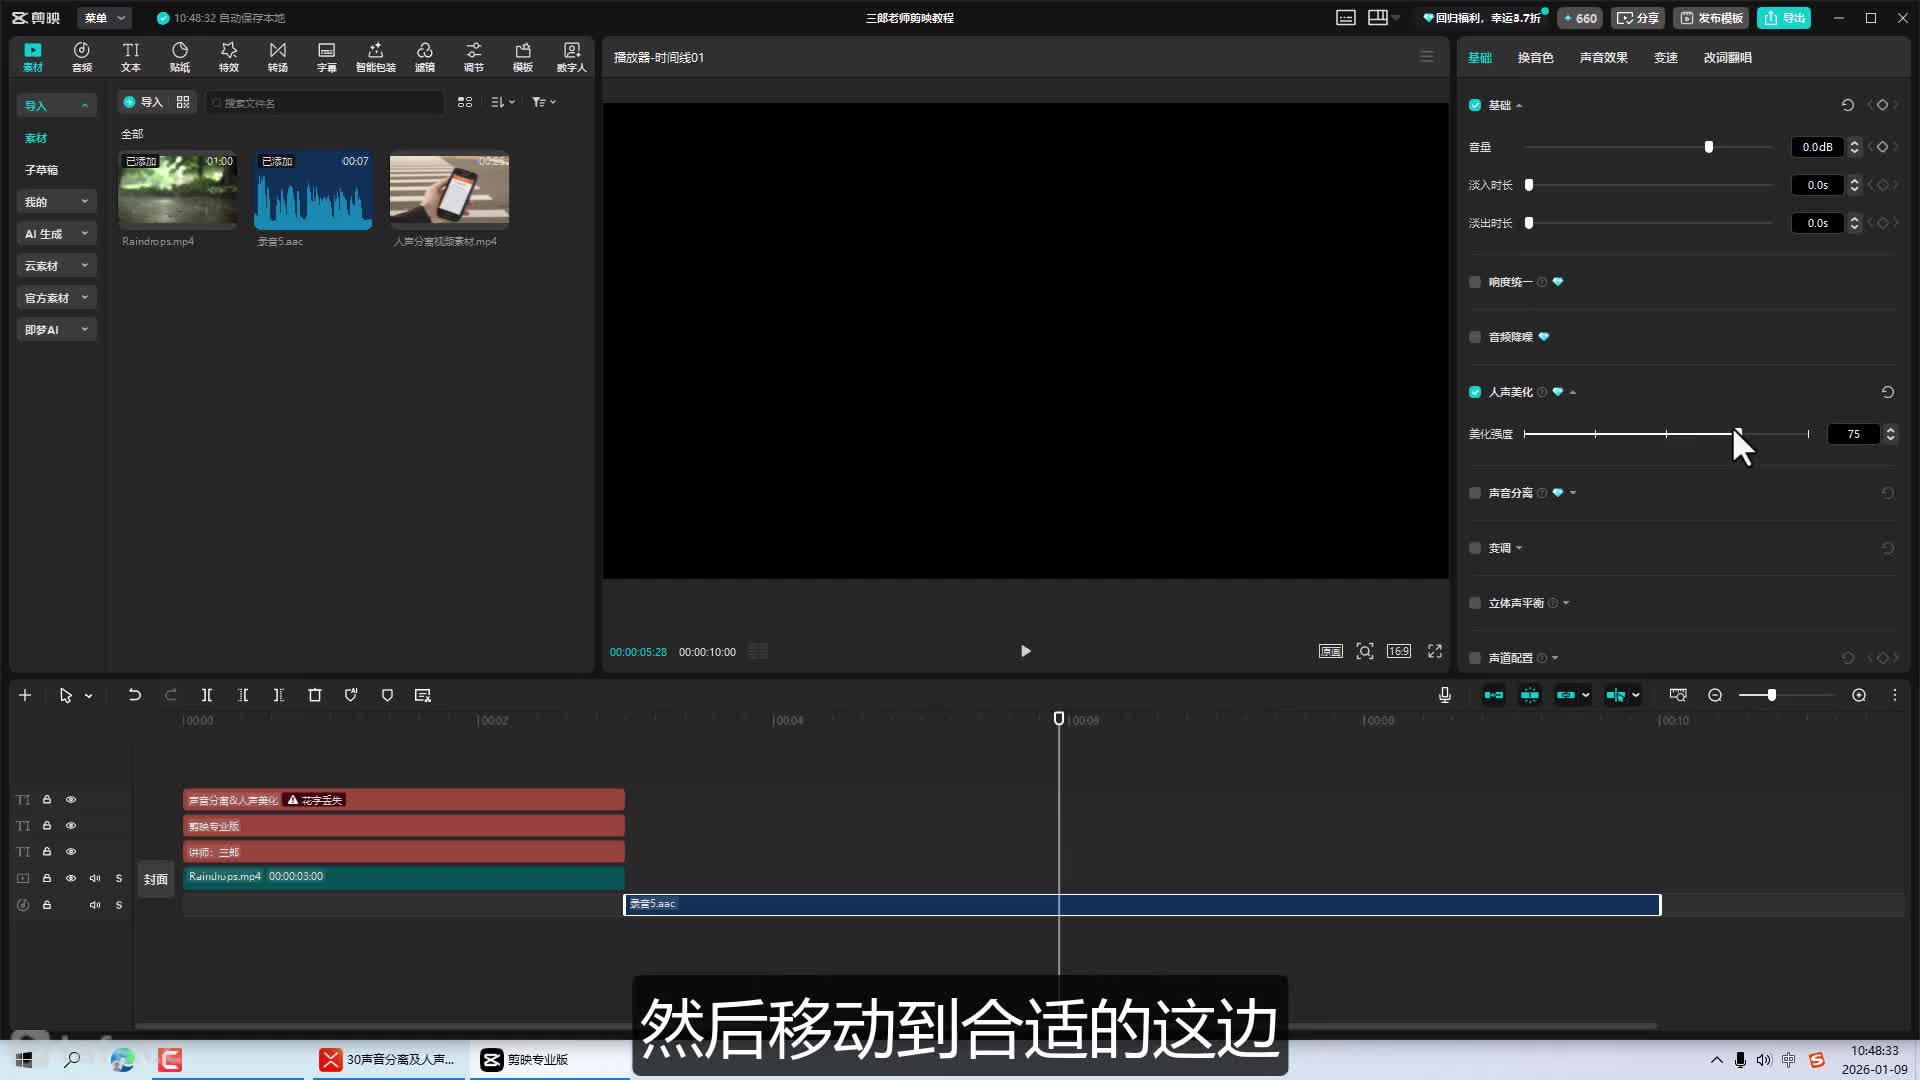Switch to the 变速 tab

tap(1665, 58)
